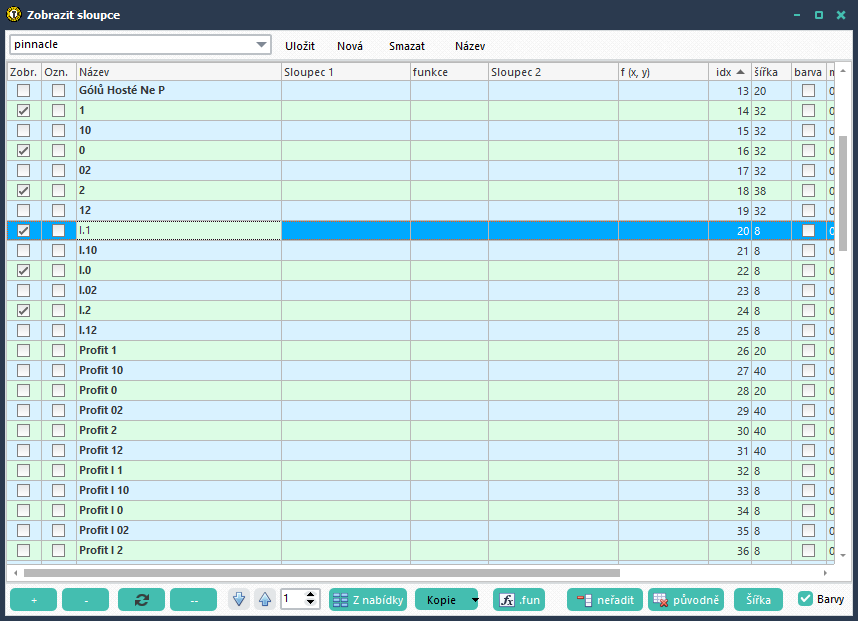The image size is (858, 621).
Task: Click Nová menu item
Action: (x=350, y=46)
